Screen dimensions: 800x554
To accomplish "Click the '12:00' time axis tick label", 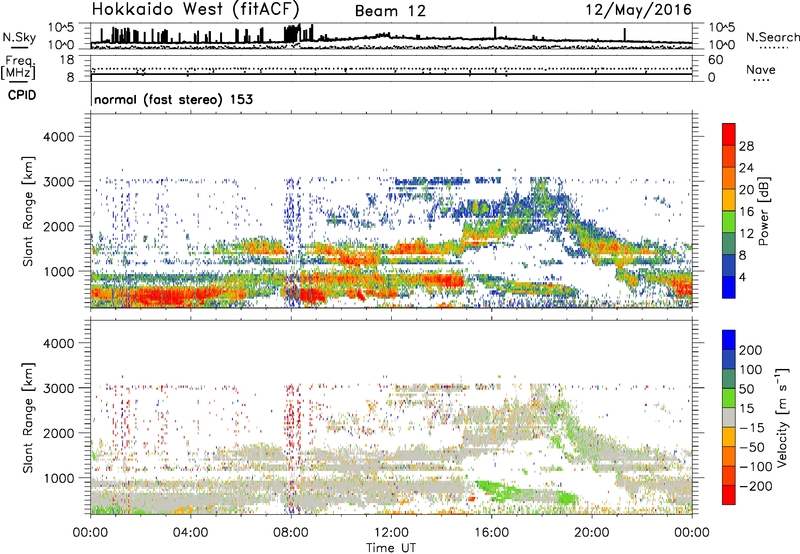I will [x=391, y=533].
